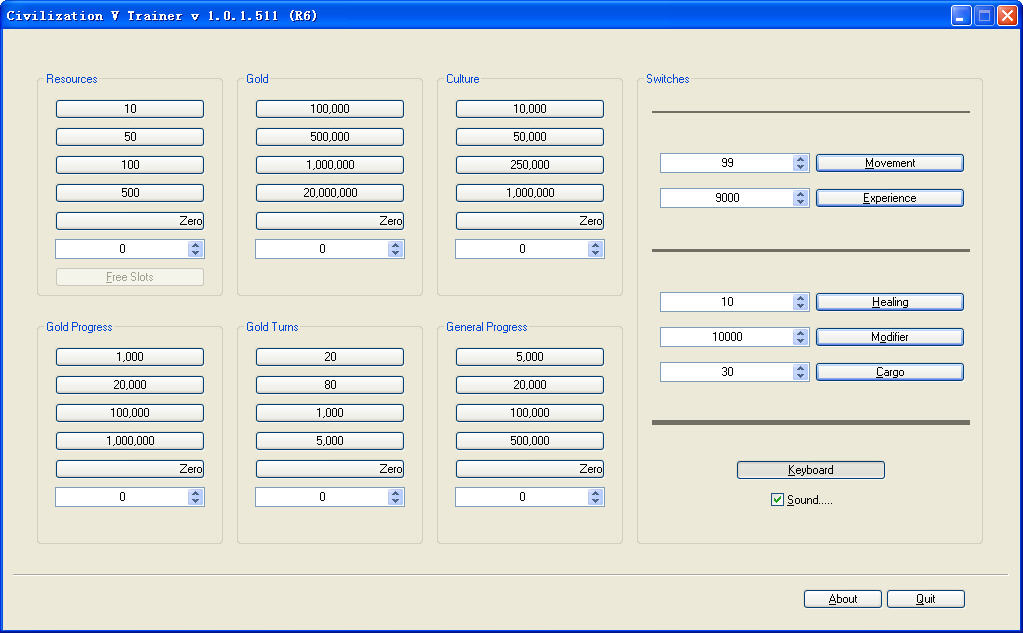Increase the Resources custom value using the up arrow

click(195, 245)
